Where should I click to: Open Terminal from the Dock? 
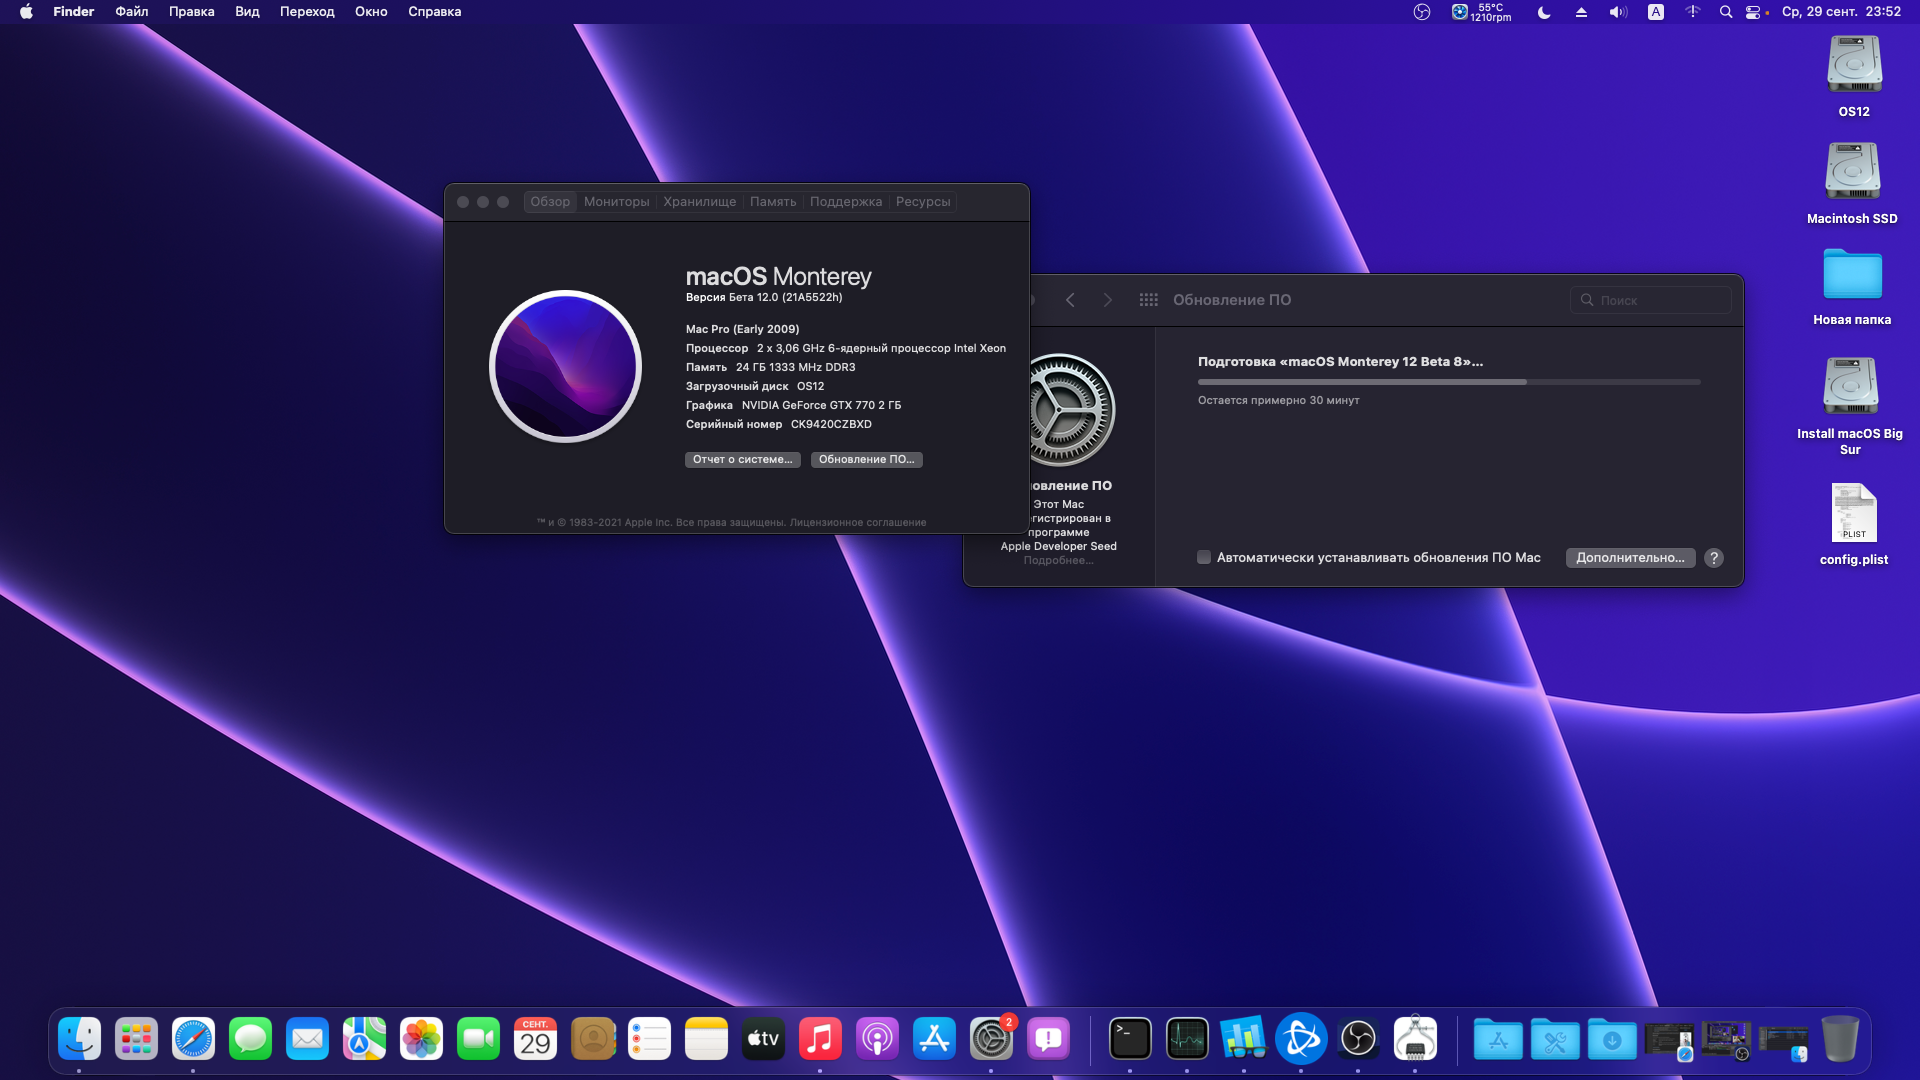[1130, 1039]
